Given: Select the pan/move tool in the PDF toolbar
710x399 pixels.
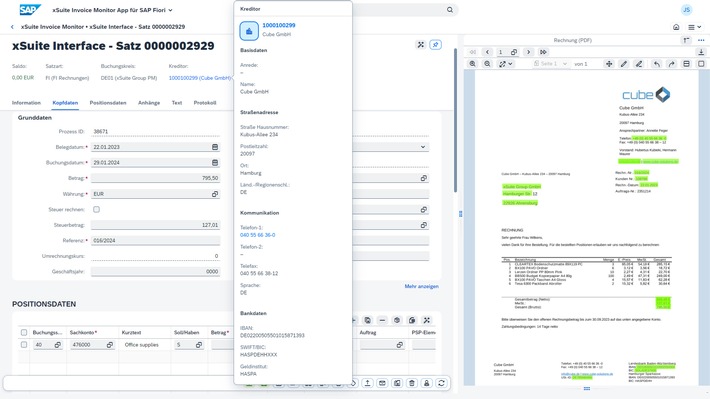Looking at the screenshot, I should (609, 64).
